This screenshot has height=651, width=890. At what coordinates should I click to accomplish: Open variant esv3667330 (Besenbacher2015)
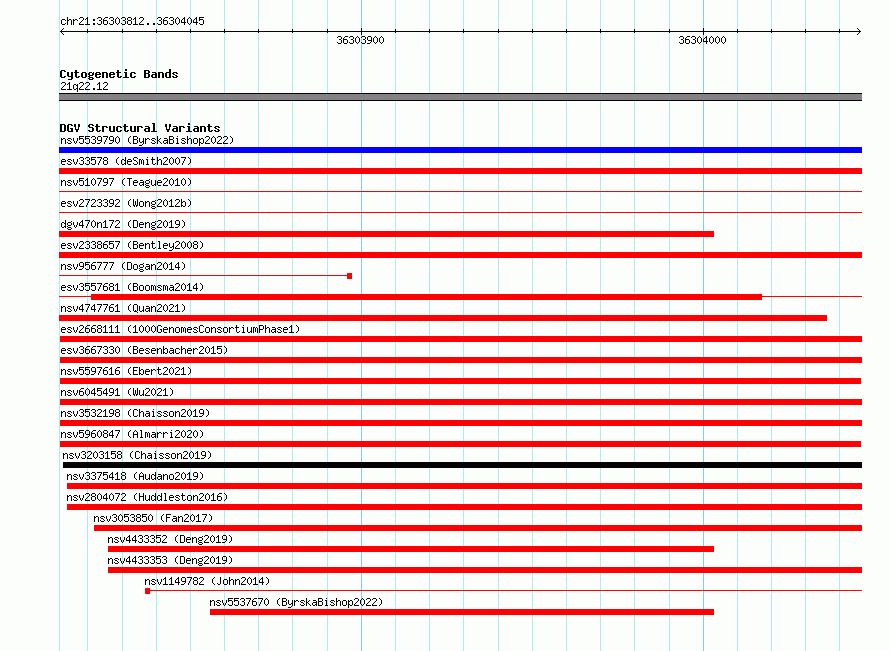pos(144,350)
